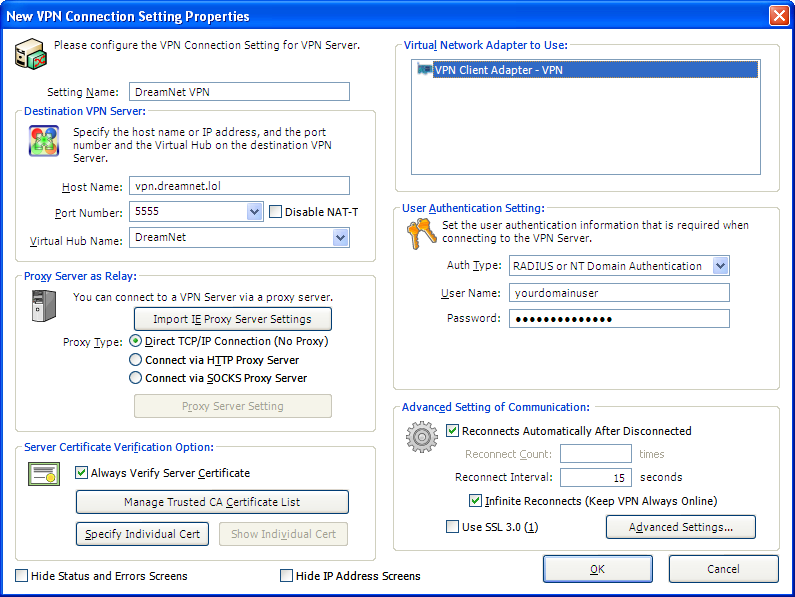Image resolution: width=795 pixels, height=597 pixels.
Task: Select Connect via HTTP Proxy Server
Action: 135,360
